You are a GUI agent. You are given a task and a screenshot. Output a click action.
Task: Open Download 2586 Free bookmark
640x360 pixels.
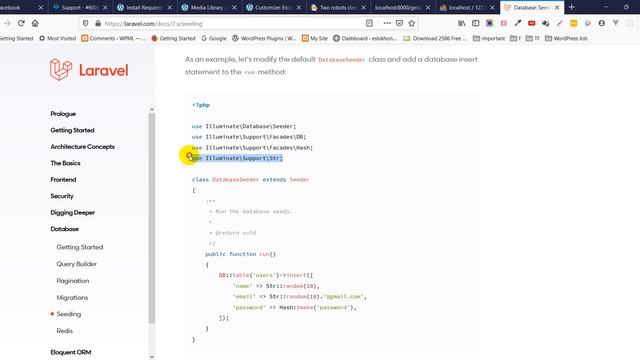pos(435,38)
